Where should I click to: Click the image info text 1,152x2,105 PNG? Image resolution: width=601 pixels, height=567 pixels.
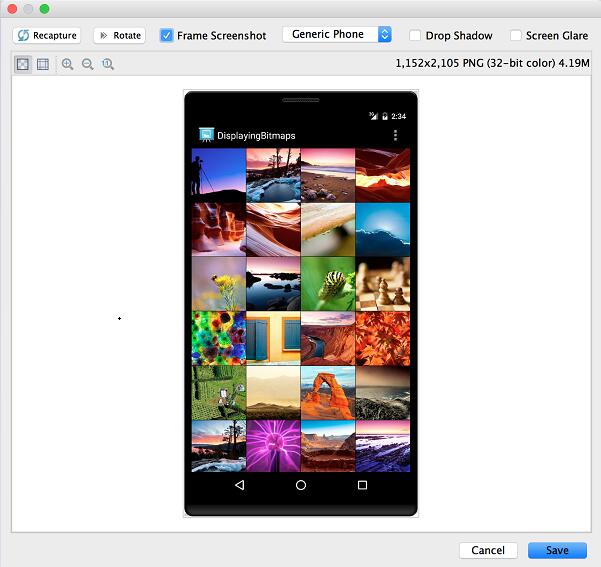tap(492, 63)
